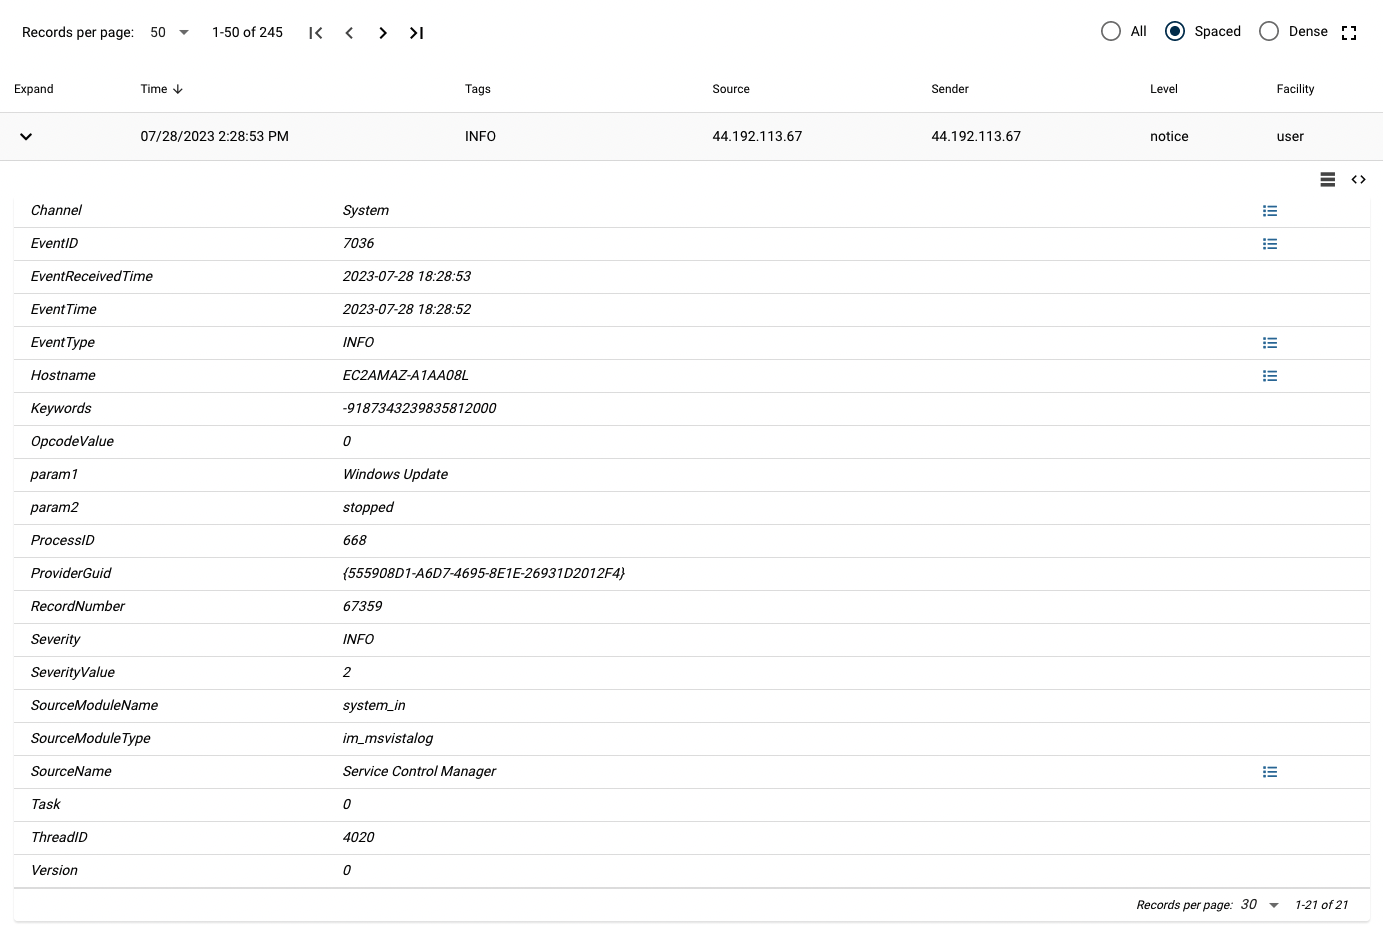The height and width of the screenshot is (926, 1383).
Task: Sort by the Level column header
Action: 1164,89
